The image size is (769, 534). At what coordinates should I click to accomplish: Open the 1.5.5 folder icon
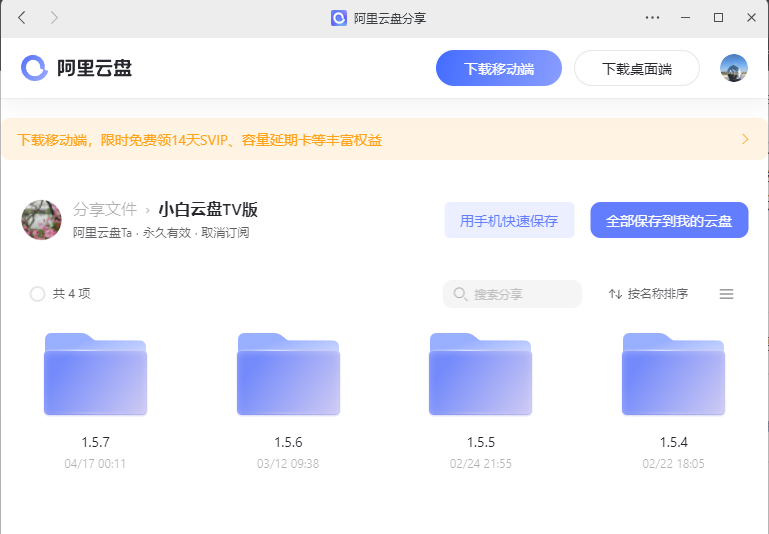coord(481,374)
